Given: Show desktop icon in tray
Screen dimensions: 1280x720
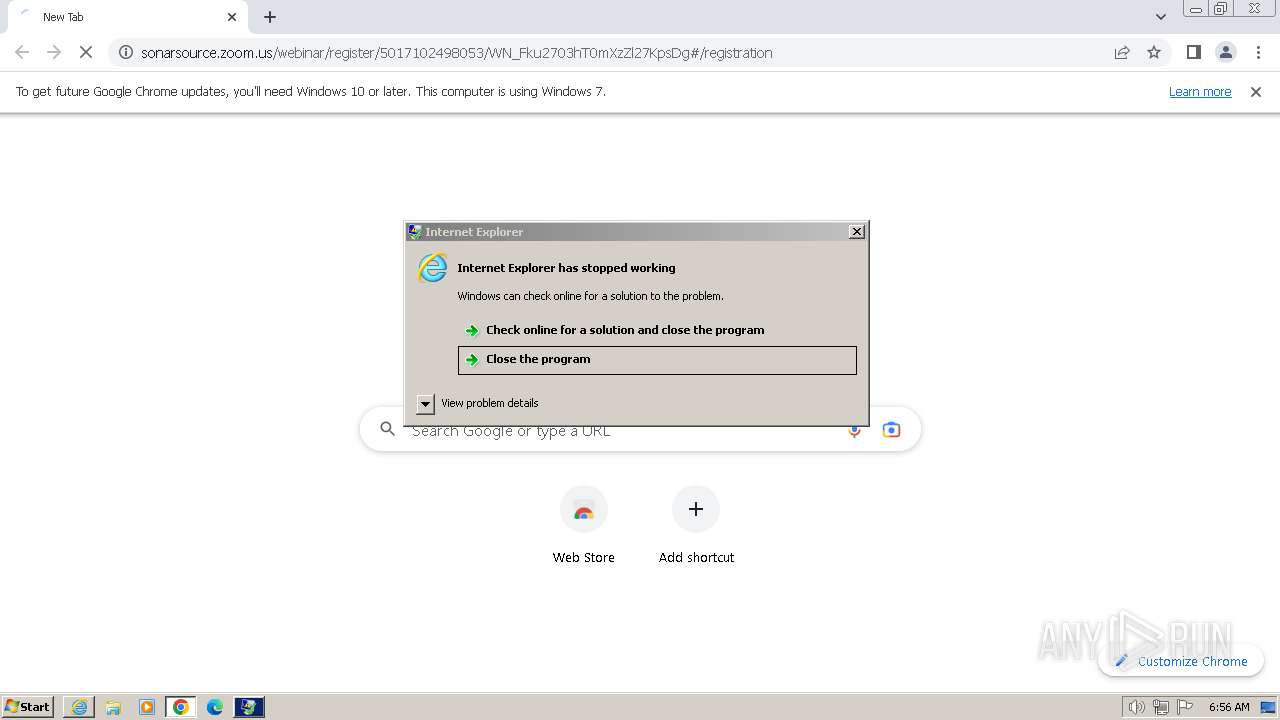Looking at the screenshot, I should pos(1269,707).
